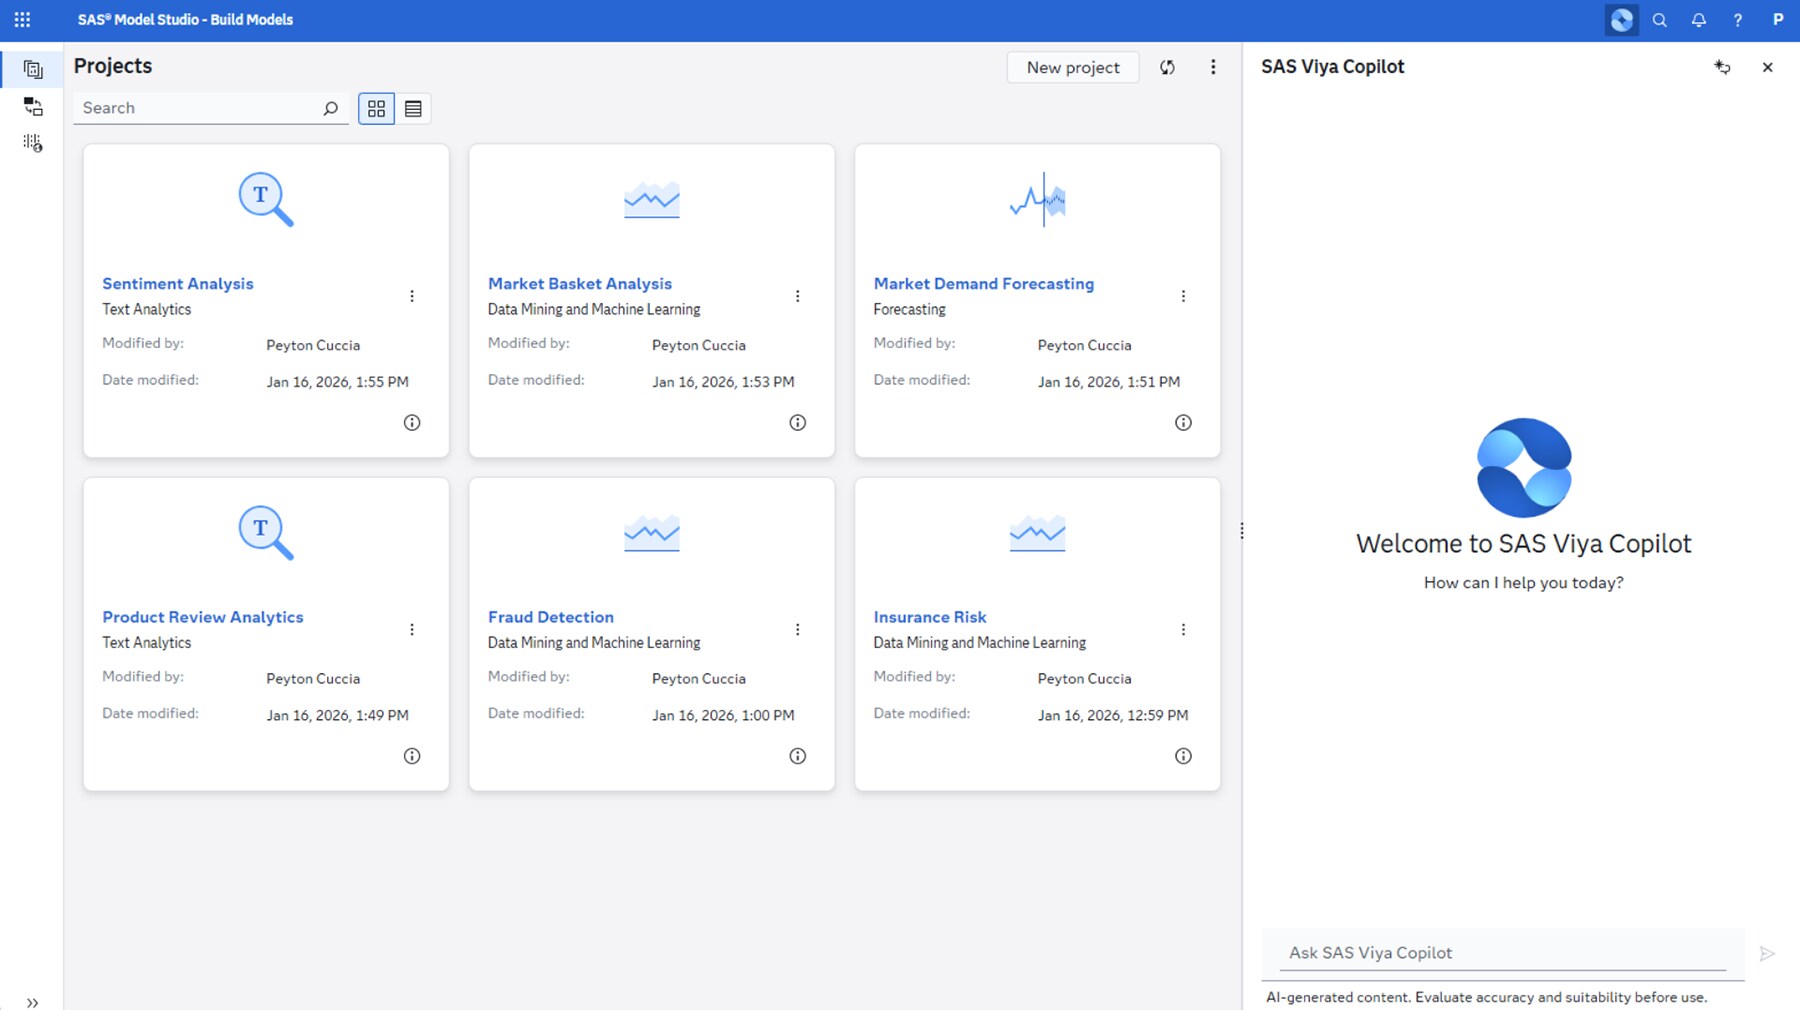1800x1010 pixels.
Task: Open Projects page overflow menu
Action: (1213, 68)
